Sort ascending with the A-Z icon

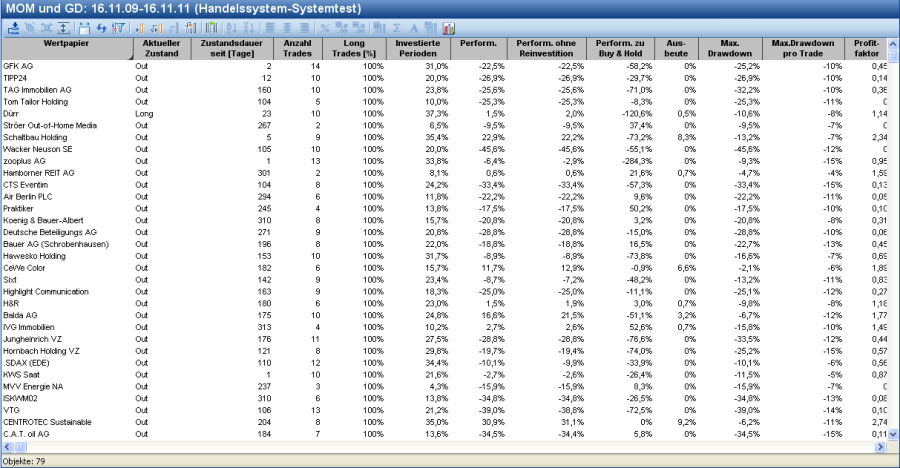pos(231,27)
